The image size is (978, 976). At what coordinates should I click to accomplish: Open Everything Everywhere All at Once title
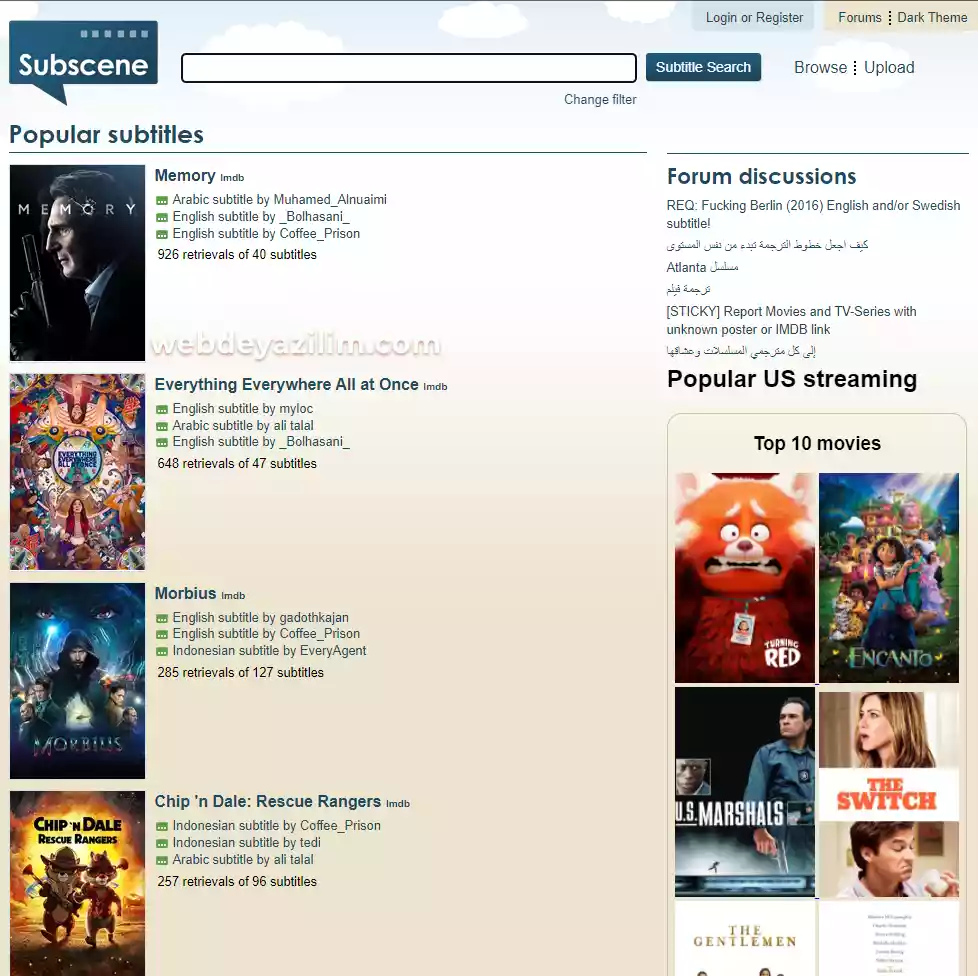click(286, 384)
